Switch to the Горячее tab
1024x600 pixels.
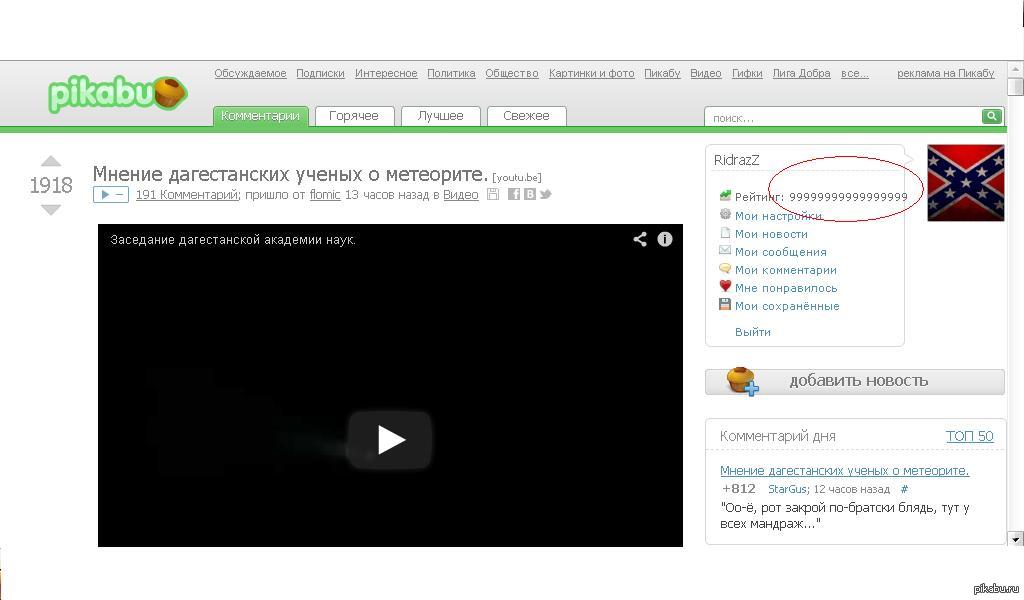354,116
